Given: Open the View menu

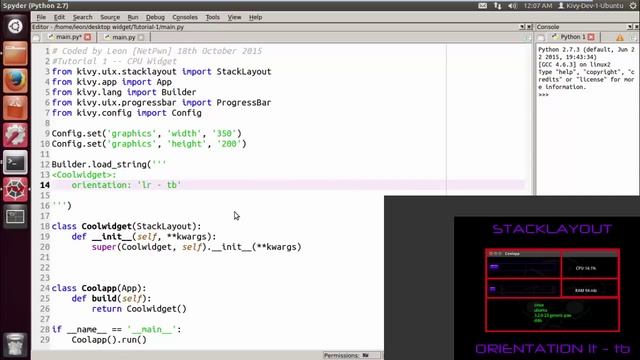Looking at the screenshot, I should [234, 17].
